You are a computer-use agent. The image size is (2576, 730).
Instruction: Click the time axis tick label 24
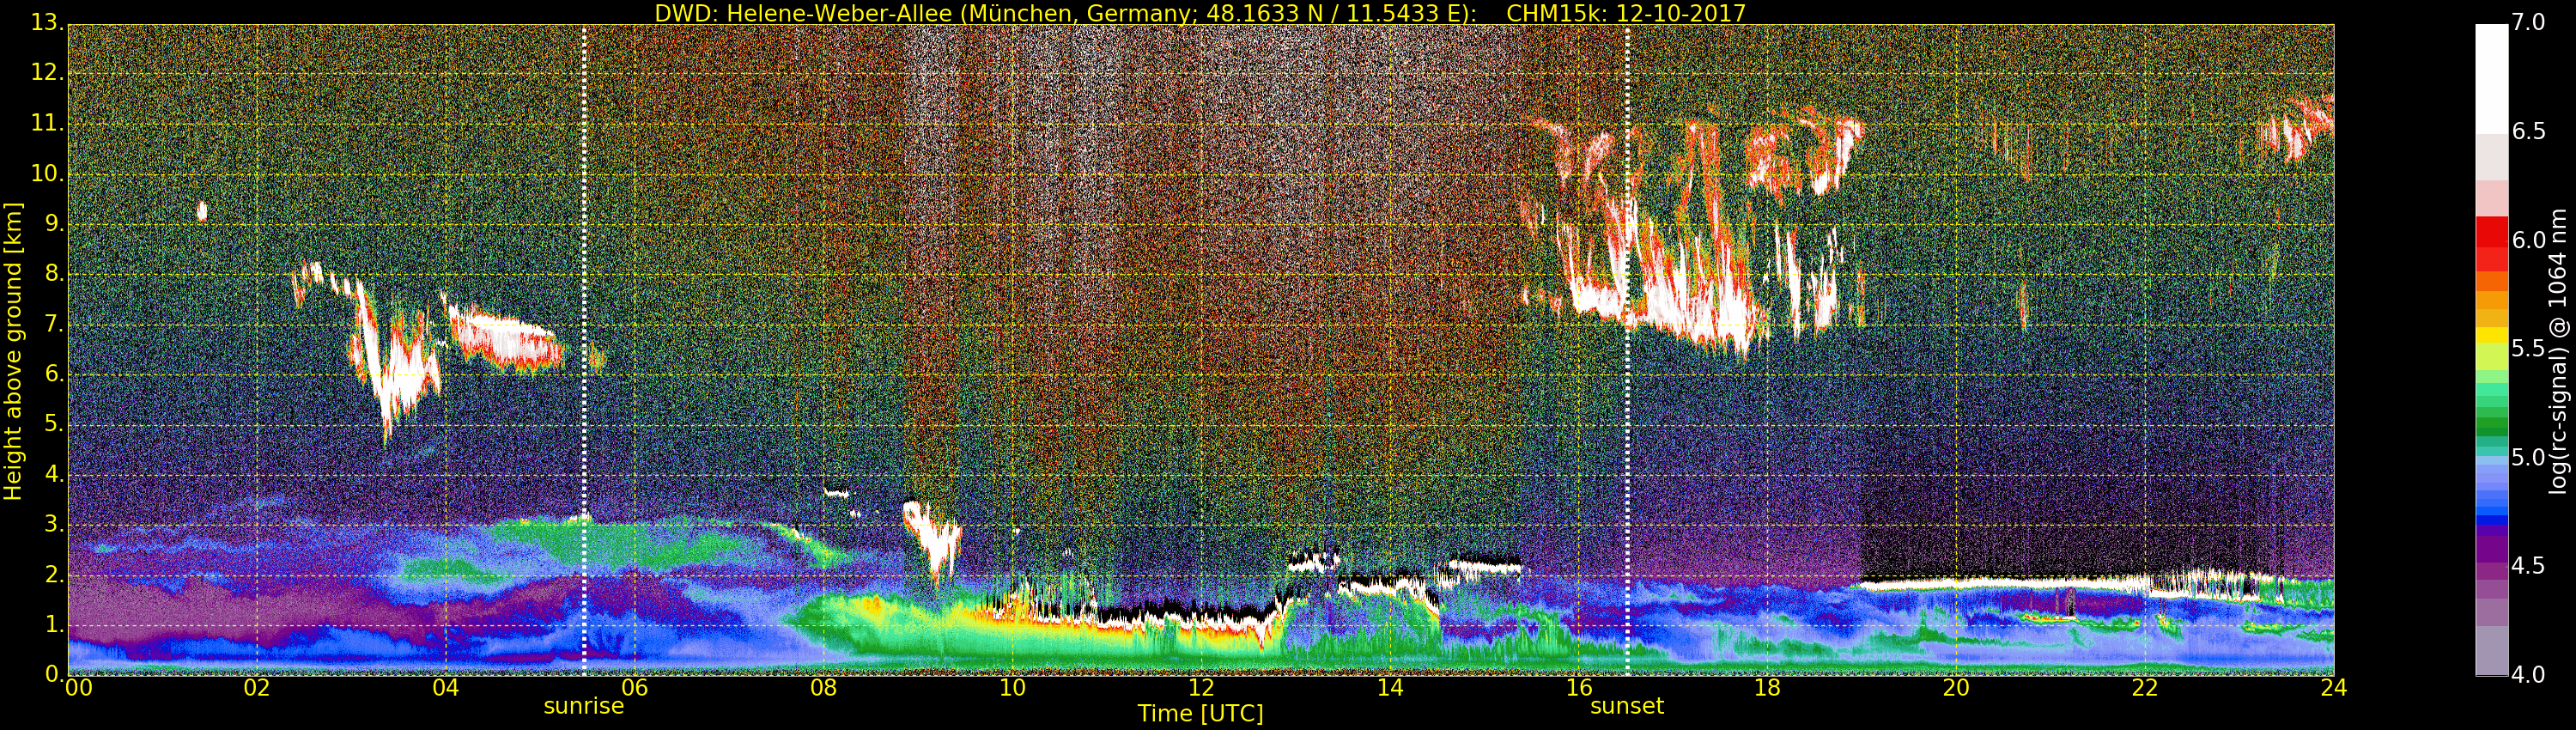[x=2334, y=688]
